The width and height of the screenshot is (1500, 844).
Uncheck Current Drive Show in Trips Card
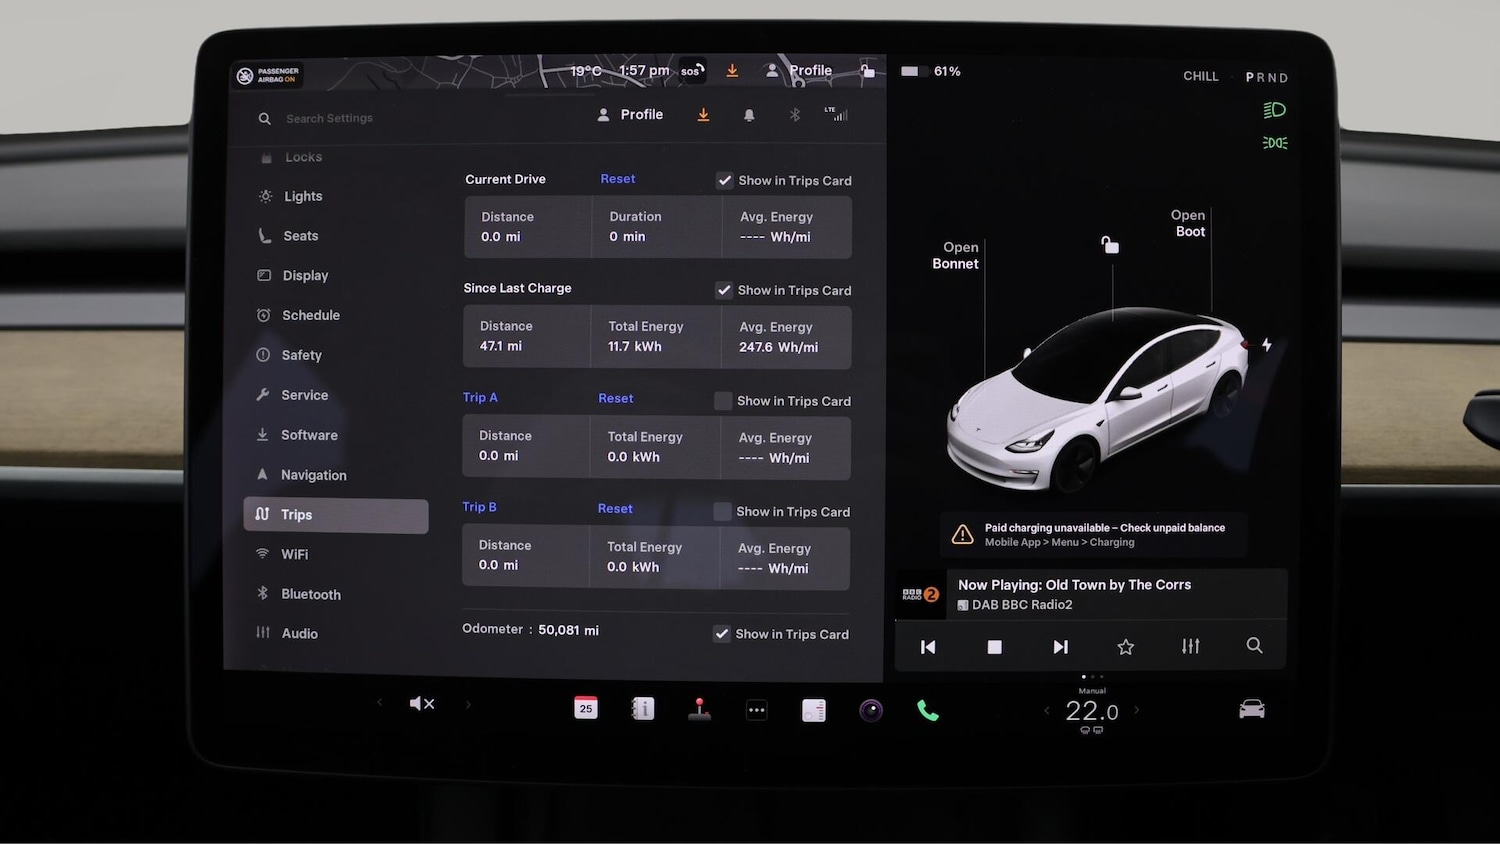tap(725, 181)
